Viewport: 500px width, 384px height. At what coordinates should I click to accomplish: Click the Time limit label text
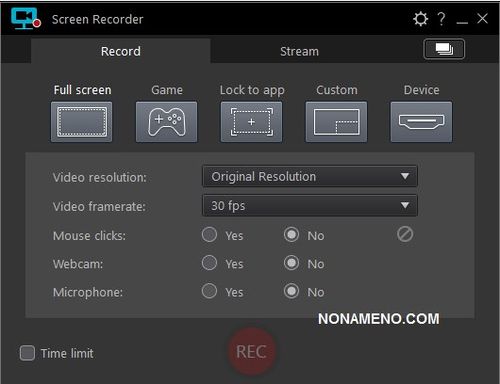click(67, 353)
